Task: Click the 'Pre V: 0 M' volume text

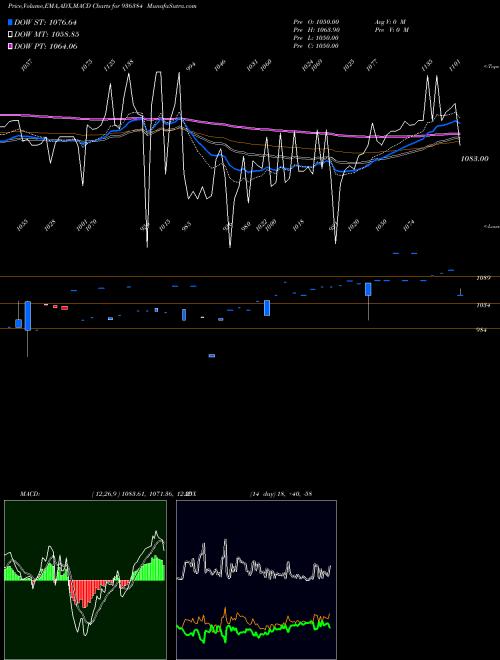Action: tap(391, 30)
